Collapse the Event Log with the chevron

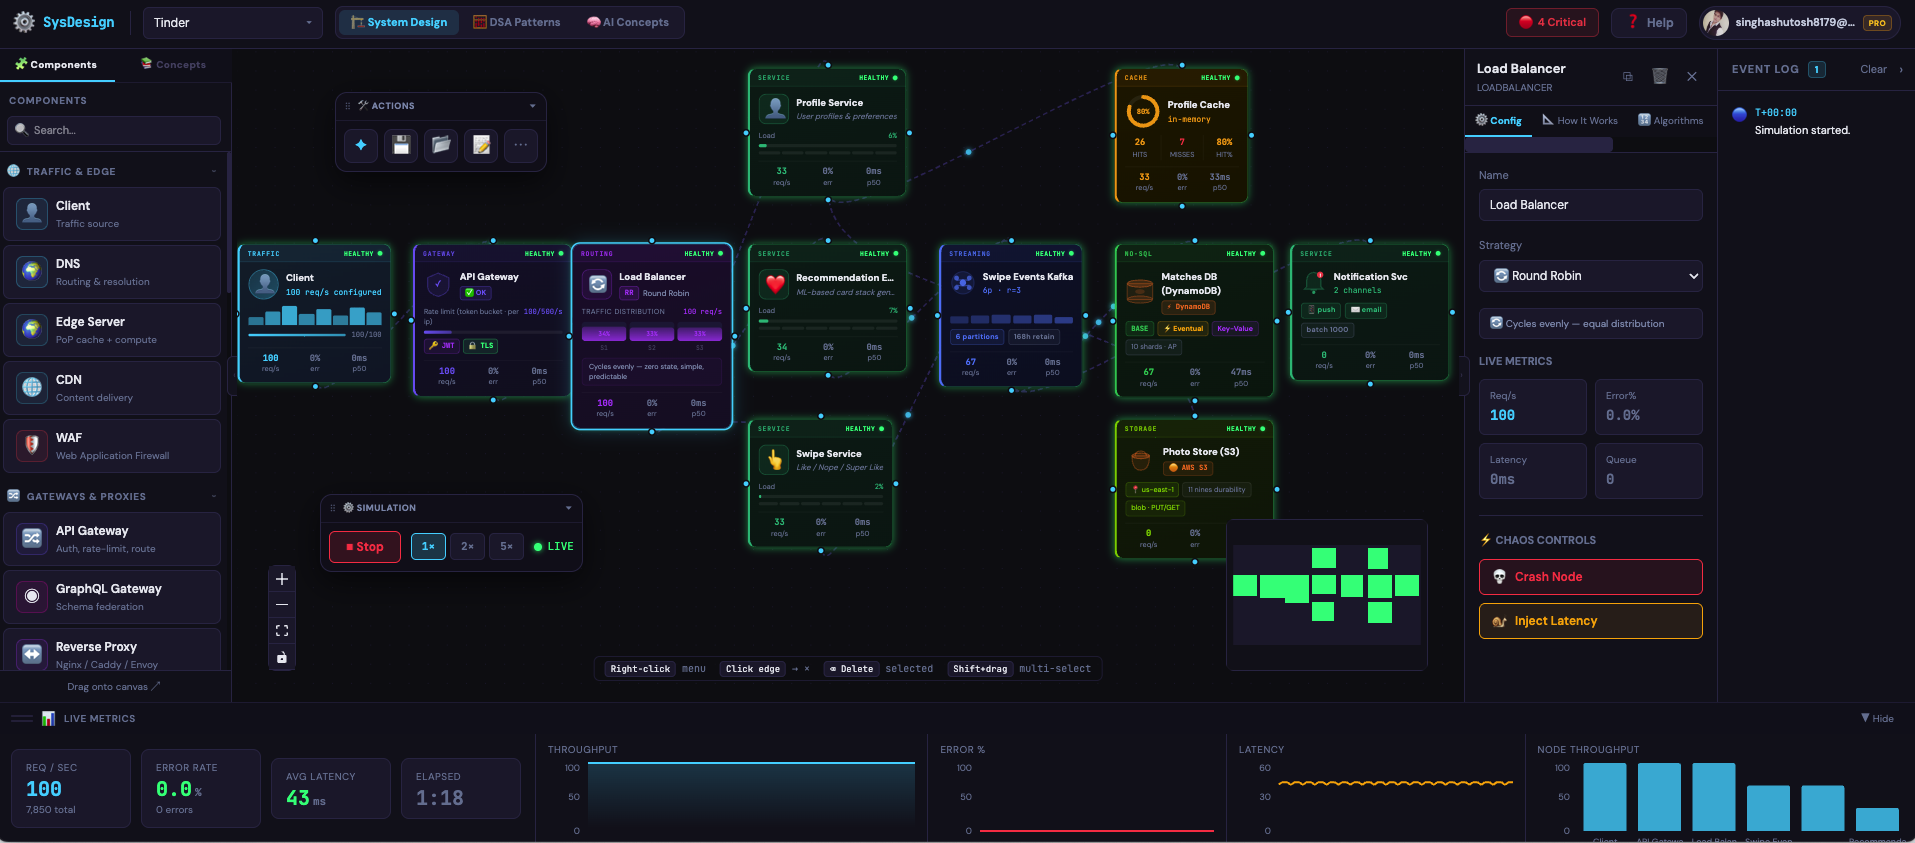pyautogui.click(x=1900, y=70)
